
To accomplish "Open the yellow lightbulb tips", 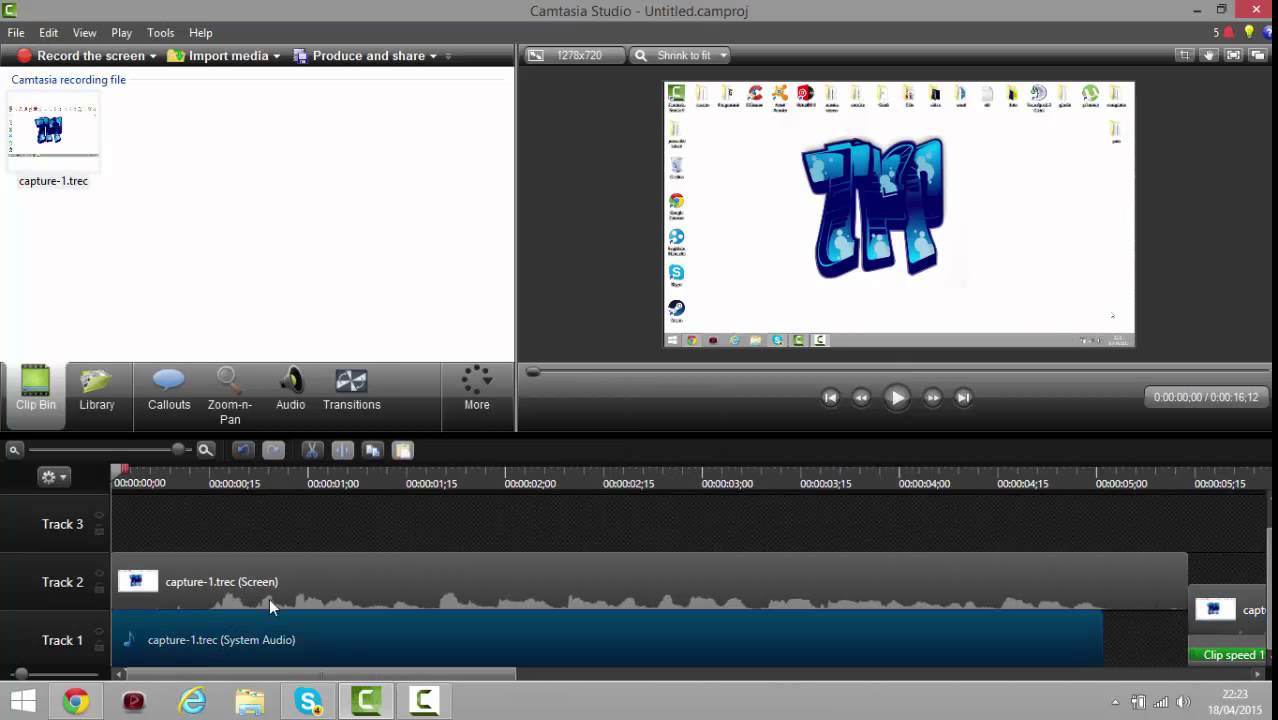I will (1249, 32).
